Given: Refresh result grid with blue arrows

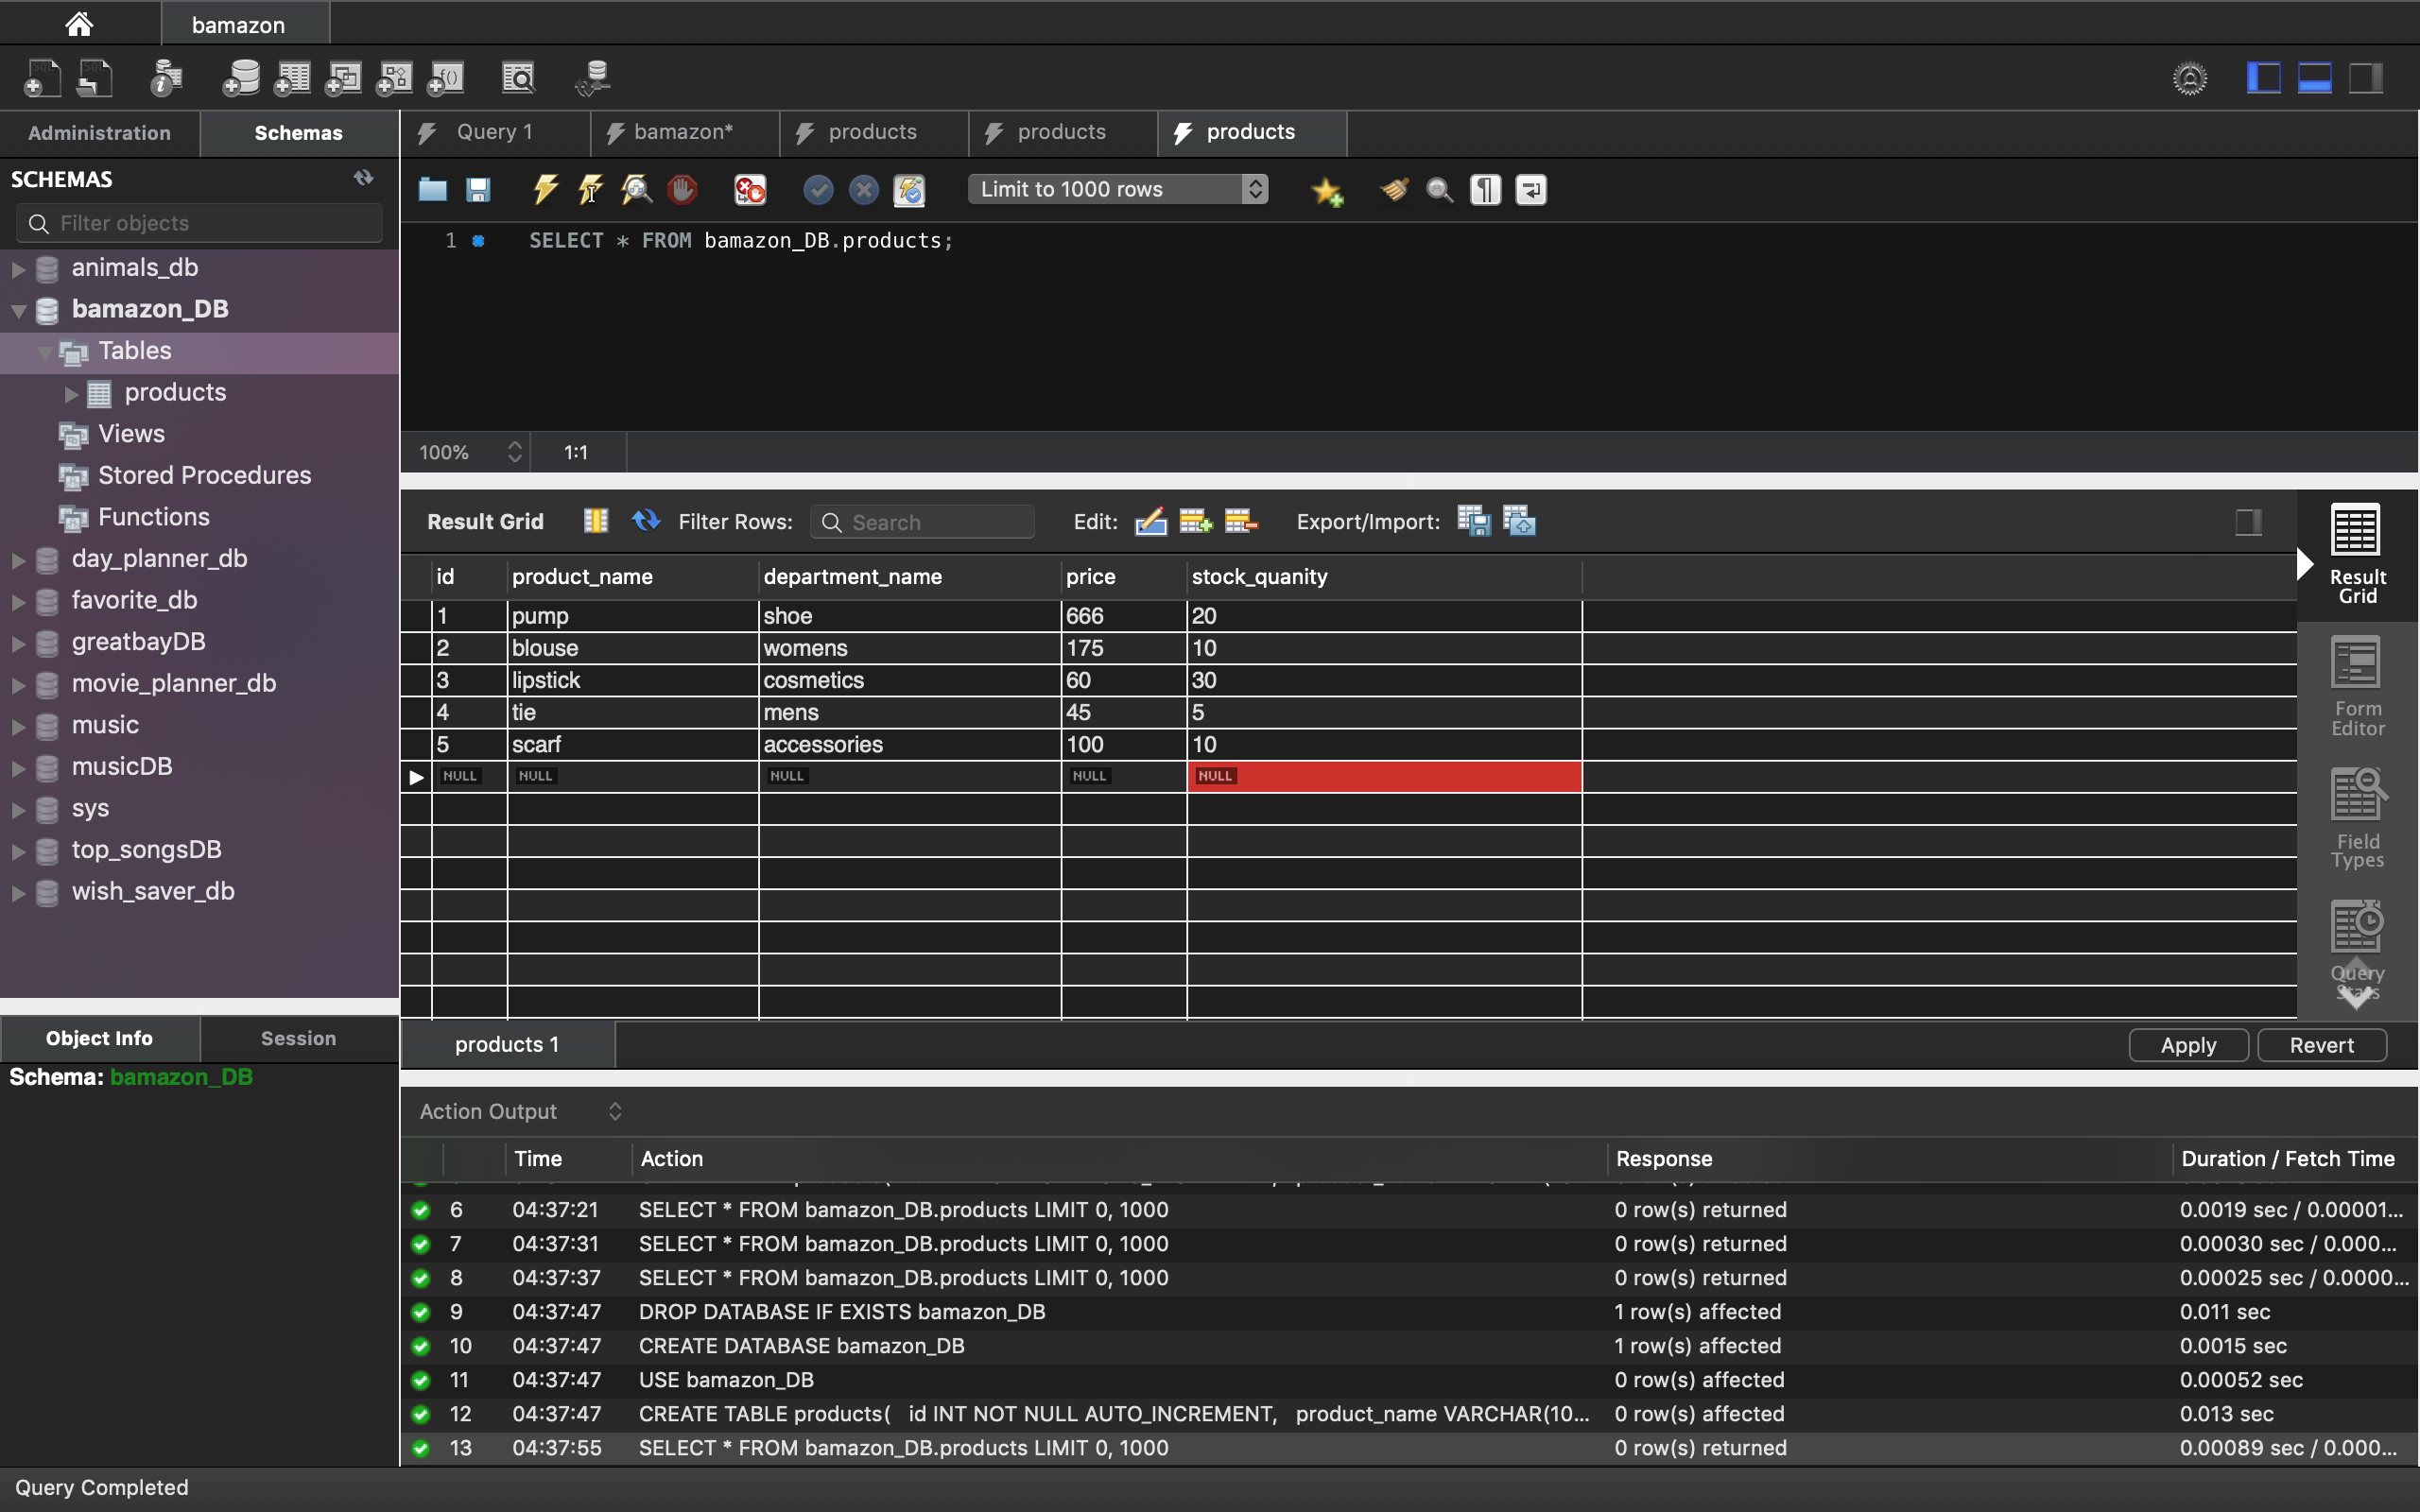Looking at the screenshot, I should click(646, 521).
